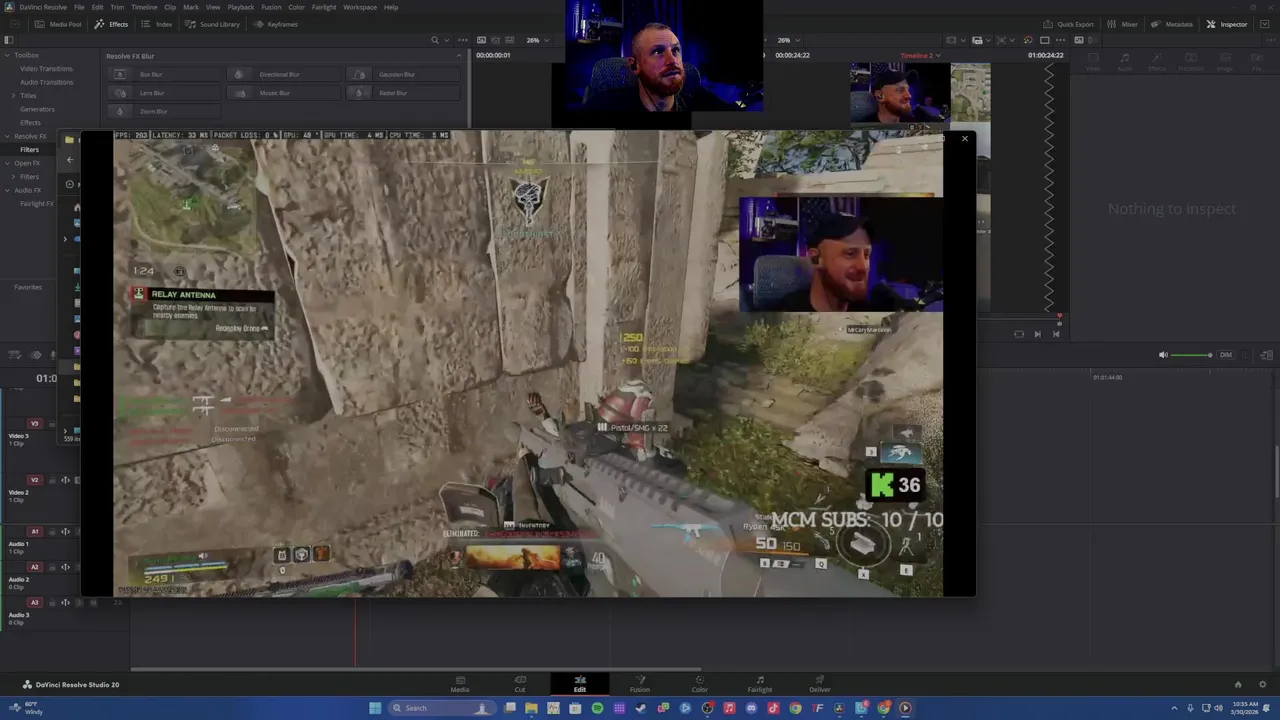
Task: Switch to the Color page
Action: click(x=700, y=684)
